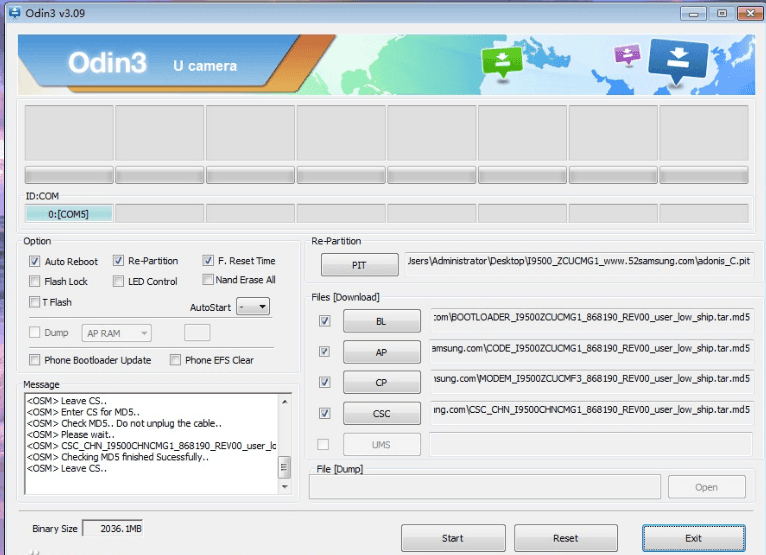Click "Checking MD5 finished Sucessfully.." log line
This screenshot has height=555, width=766.
[118, 457]
